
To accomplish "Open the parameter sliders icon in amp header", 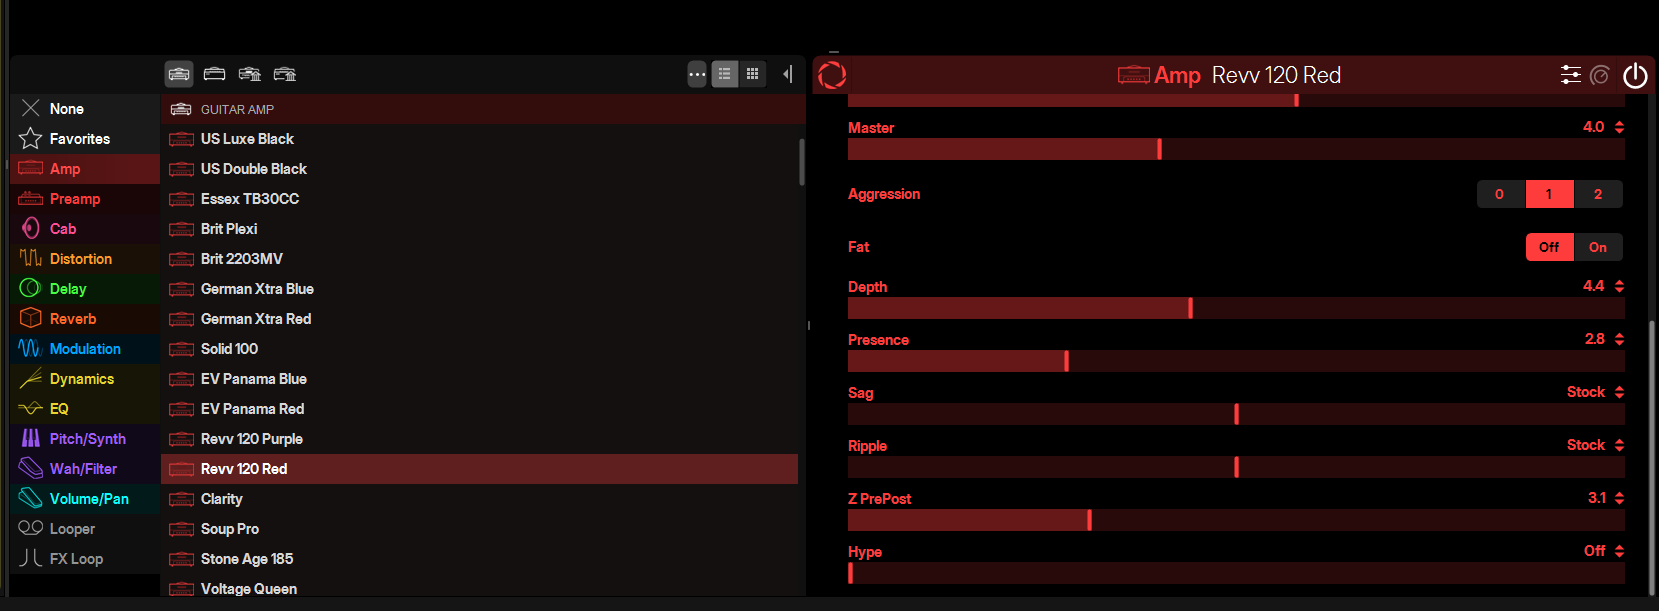I will coord(1571,75).
